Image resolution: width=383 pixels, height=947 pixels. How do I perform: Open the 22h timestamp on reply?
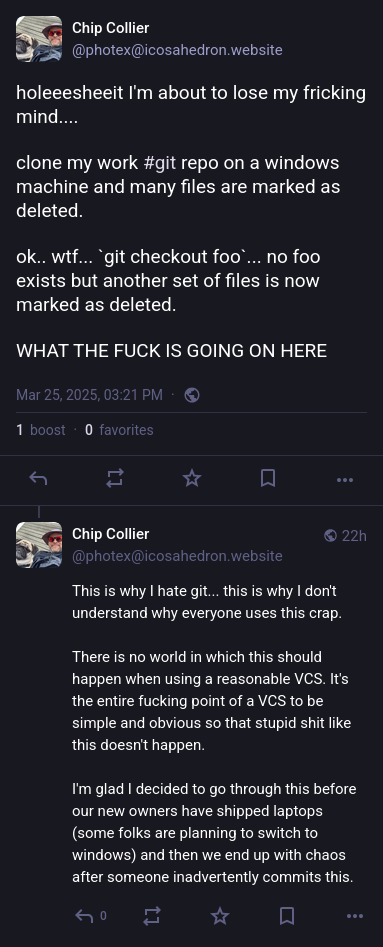pyautogui.click(x=354, y=536)
